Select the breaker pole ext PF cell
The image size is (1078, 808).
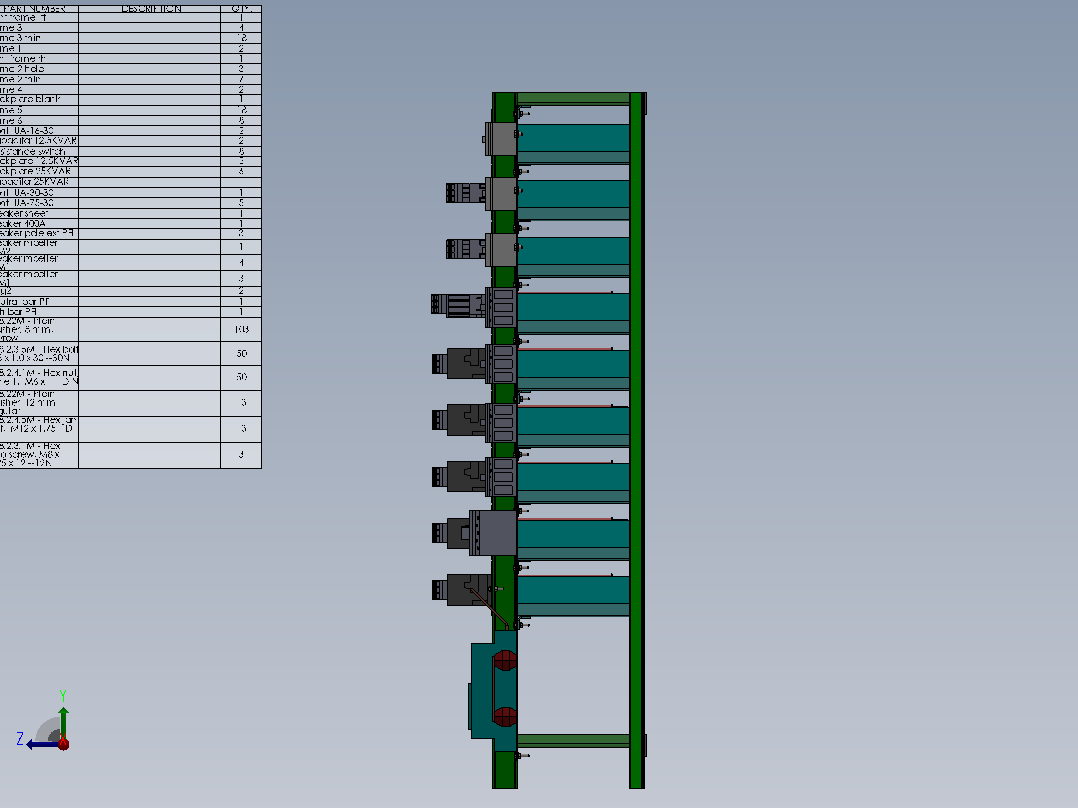pos(39,233)
